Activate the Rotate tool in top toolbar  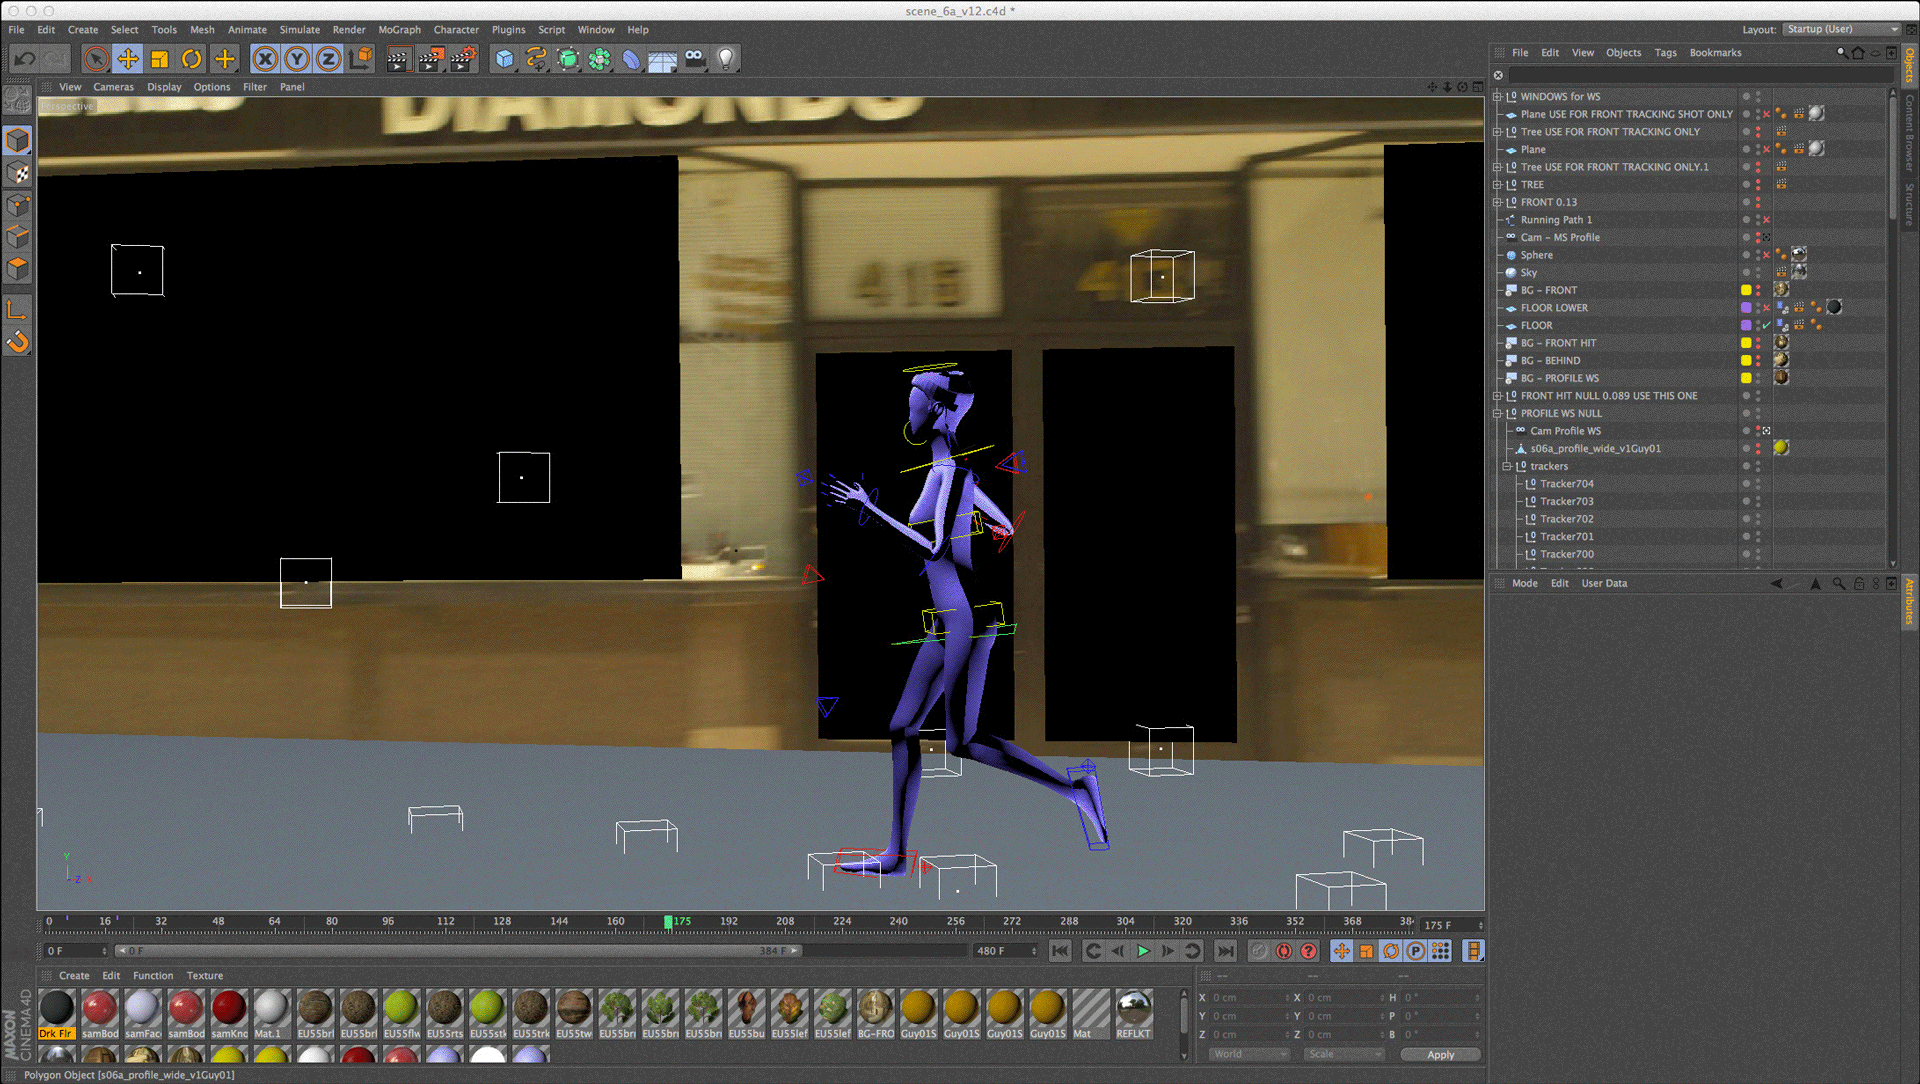point(192,59)
